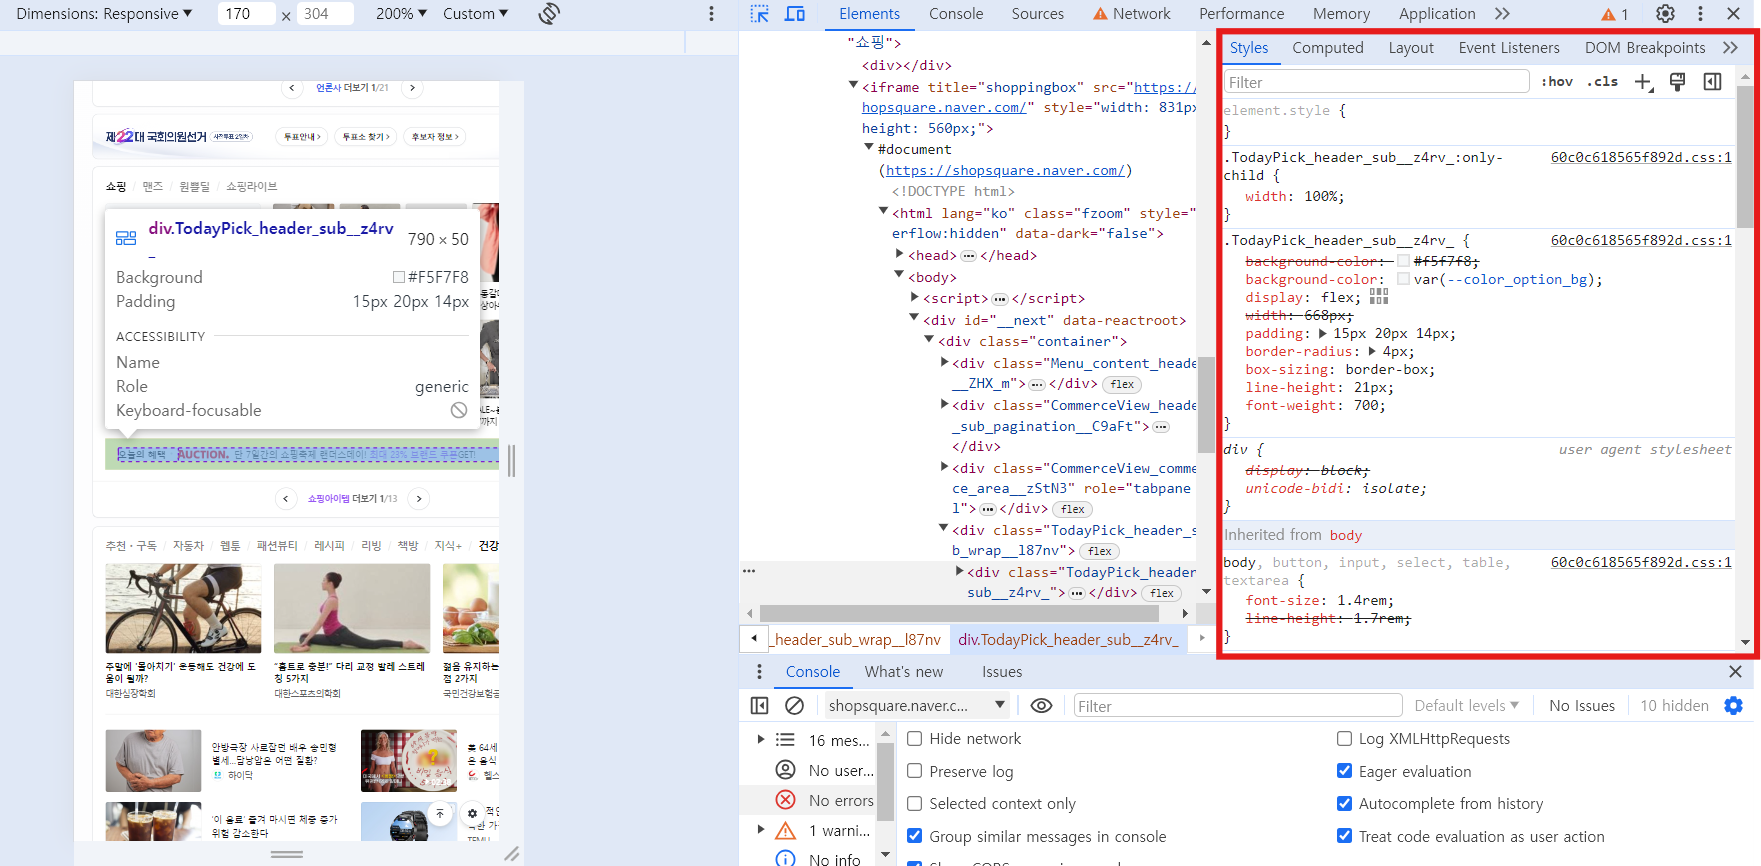This screenshot has width=1761, height=866.
Task: Click the console Filter input field
Action: pos(1237,706)
